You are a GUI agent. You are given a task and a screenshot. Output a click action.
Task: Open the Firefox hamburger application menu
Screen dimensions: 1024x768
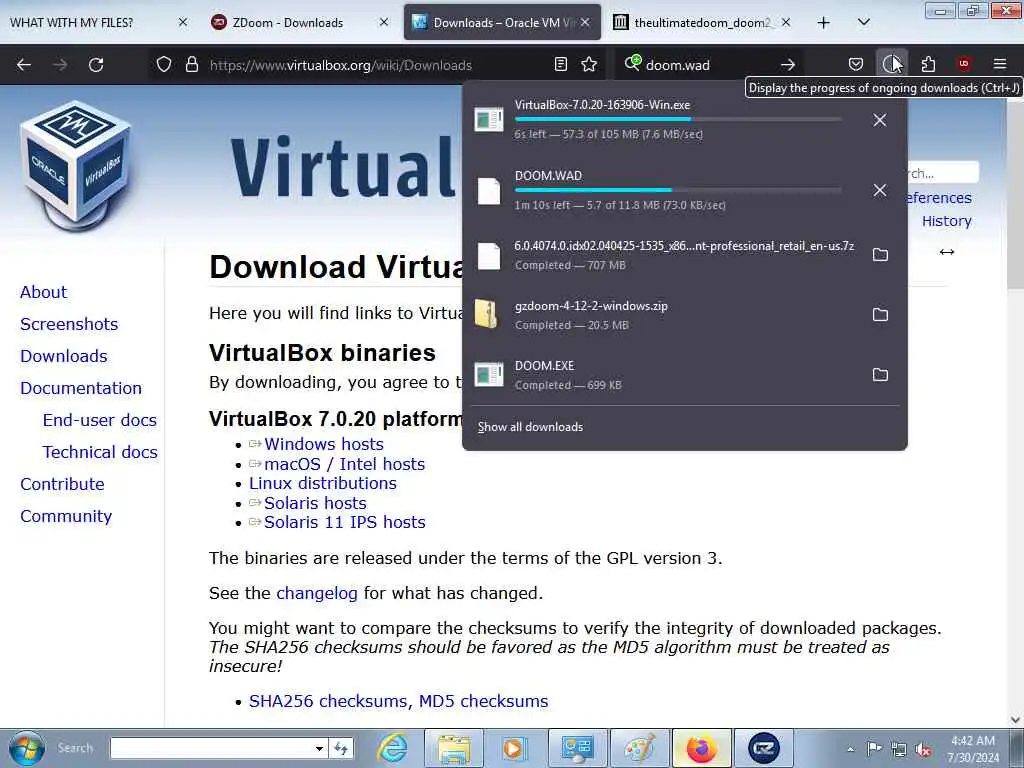[1000, 64]
